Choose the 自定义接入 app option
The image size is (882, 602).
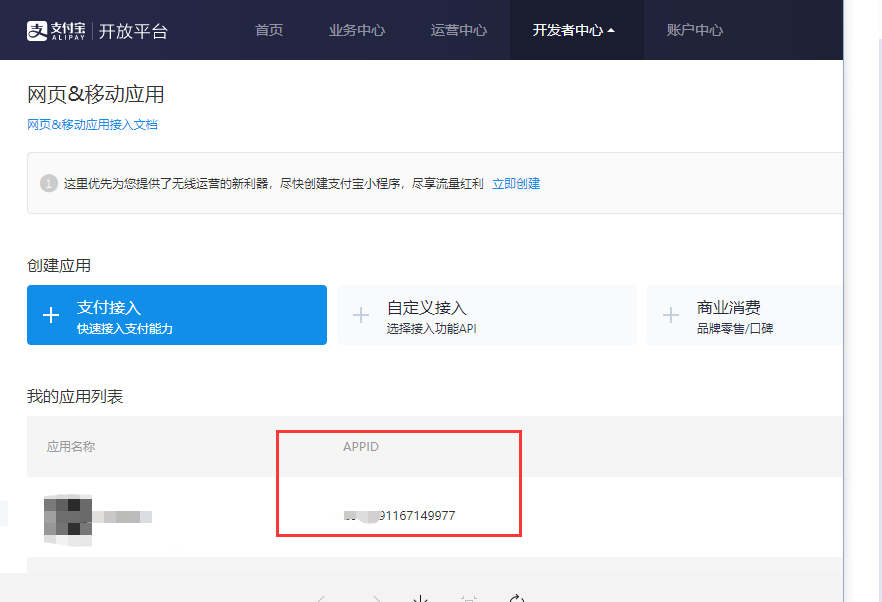click(x=486, y=315)
